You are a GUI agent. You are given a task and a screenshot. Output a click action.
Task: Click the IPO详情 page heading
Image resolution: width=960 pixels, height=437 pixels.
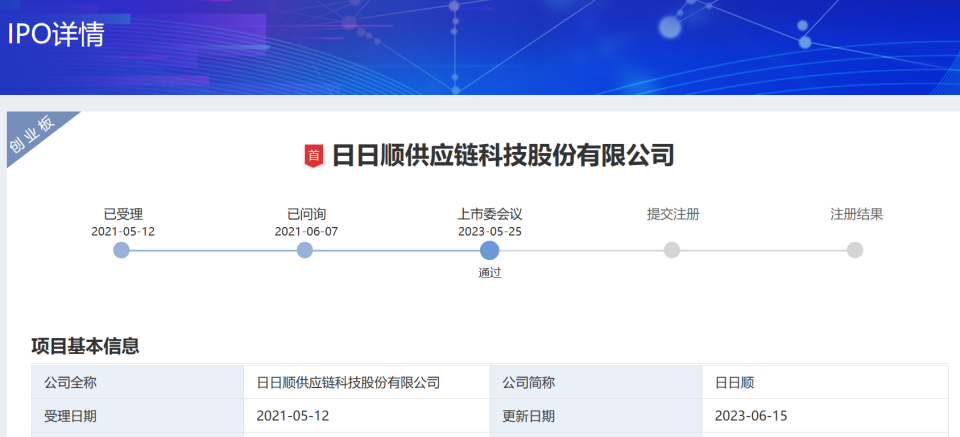click(56, 35)
